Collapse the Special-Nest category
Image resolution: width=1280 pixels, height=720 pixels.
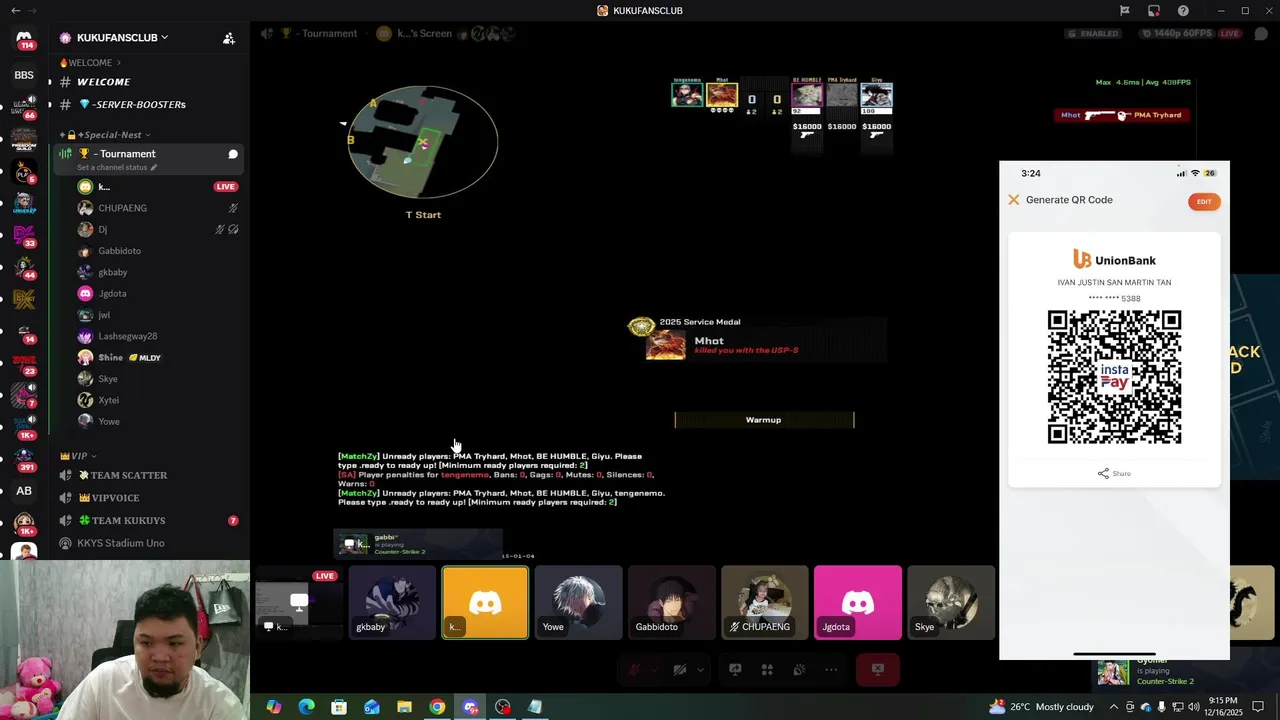pyautogui.click(x=106, y=135)
